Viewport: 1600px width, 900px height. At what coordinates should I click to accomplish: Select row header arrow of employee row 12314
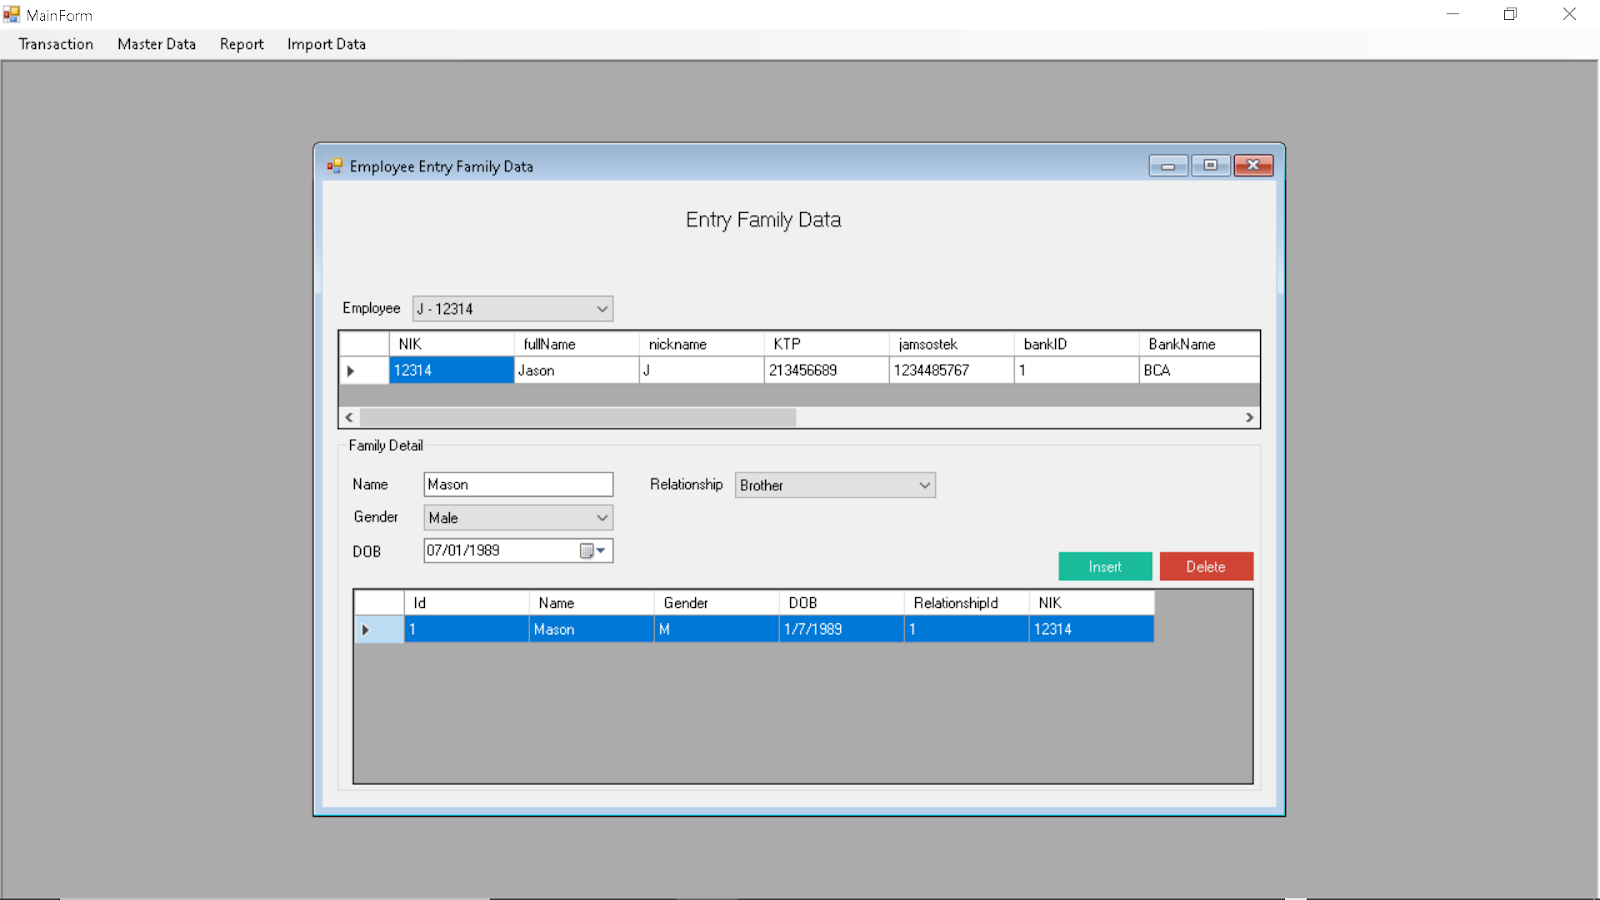click(364, 371)
